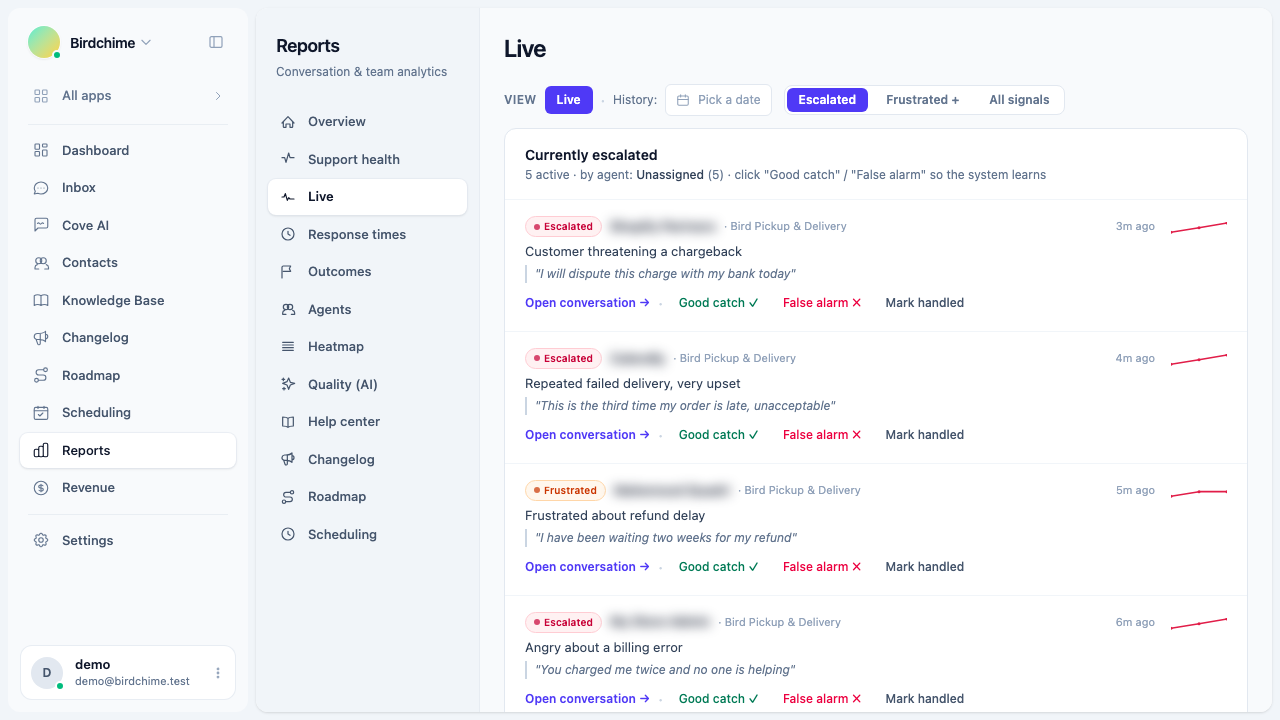Click the Contacts people icon
Viewport: 1280px width, 720px height.
(x=41, y=263)
